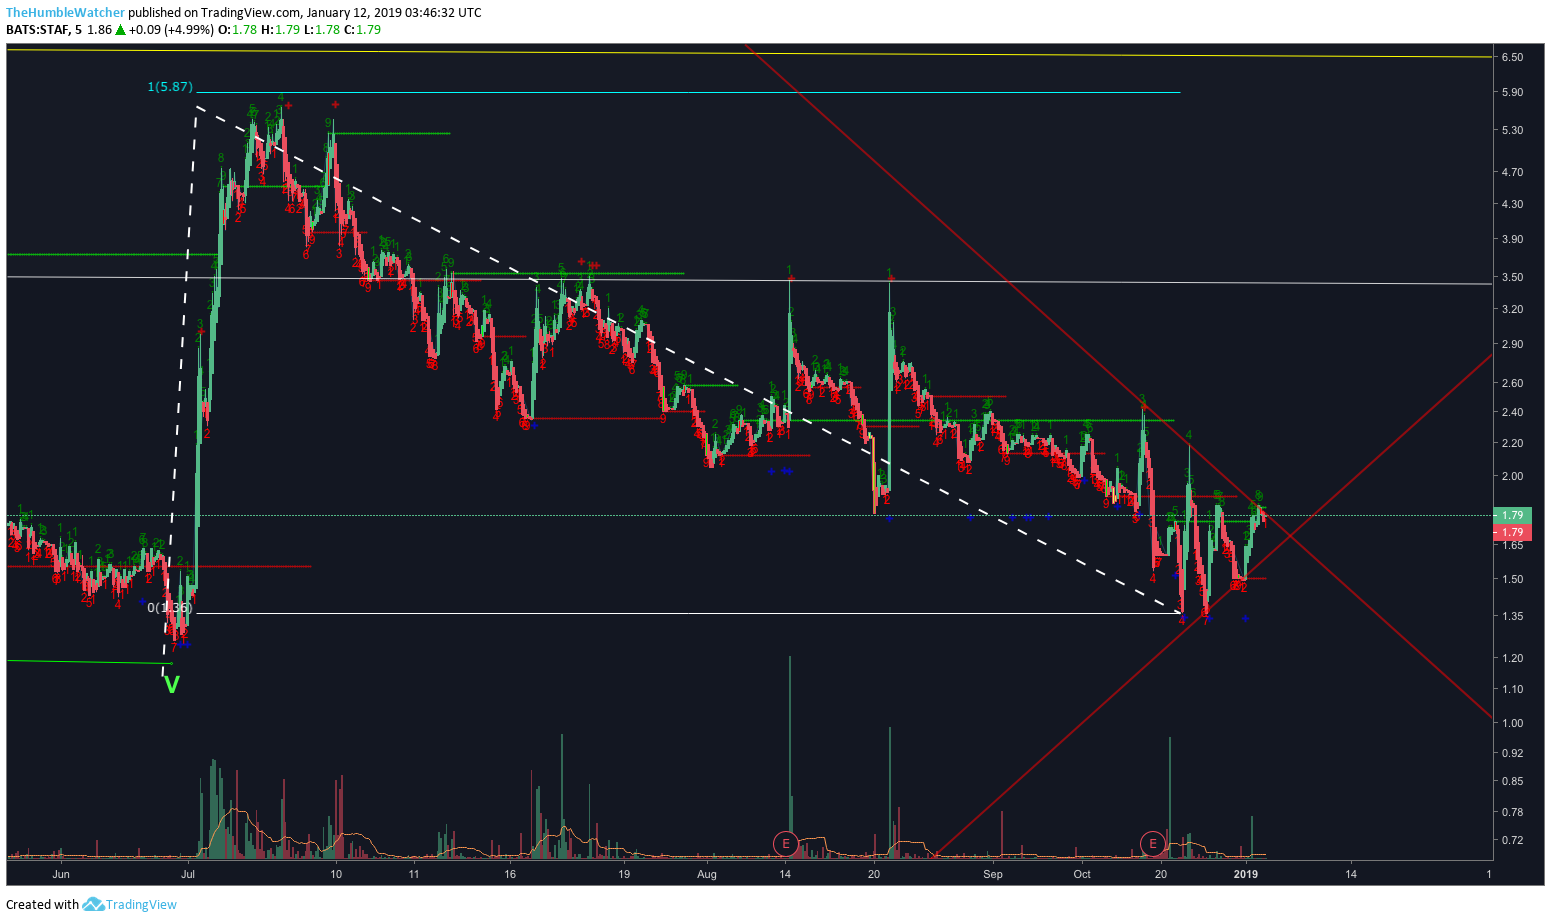
Task: Select the H:1.79 high value
Action: pos(281,30)
